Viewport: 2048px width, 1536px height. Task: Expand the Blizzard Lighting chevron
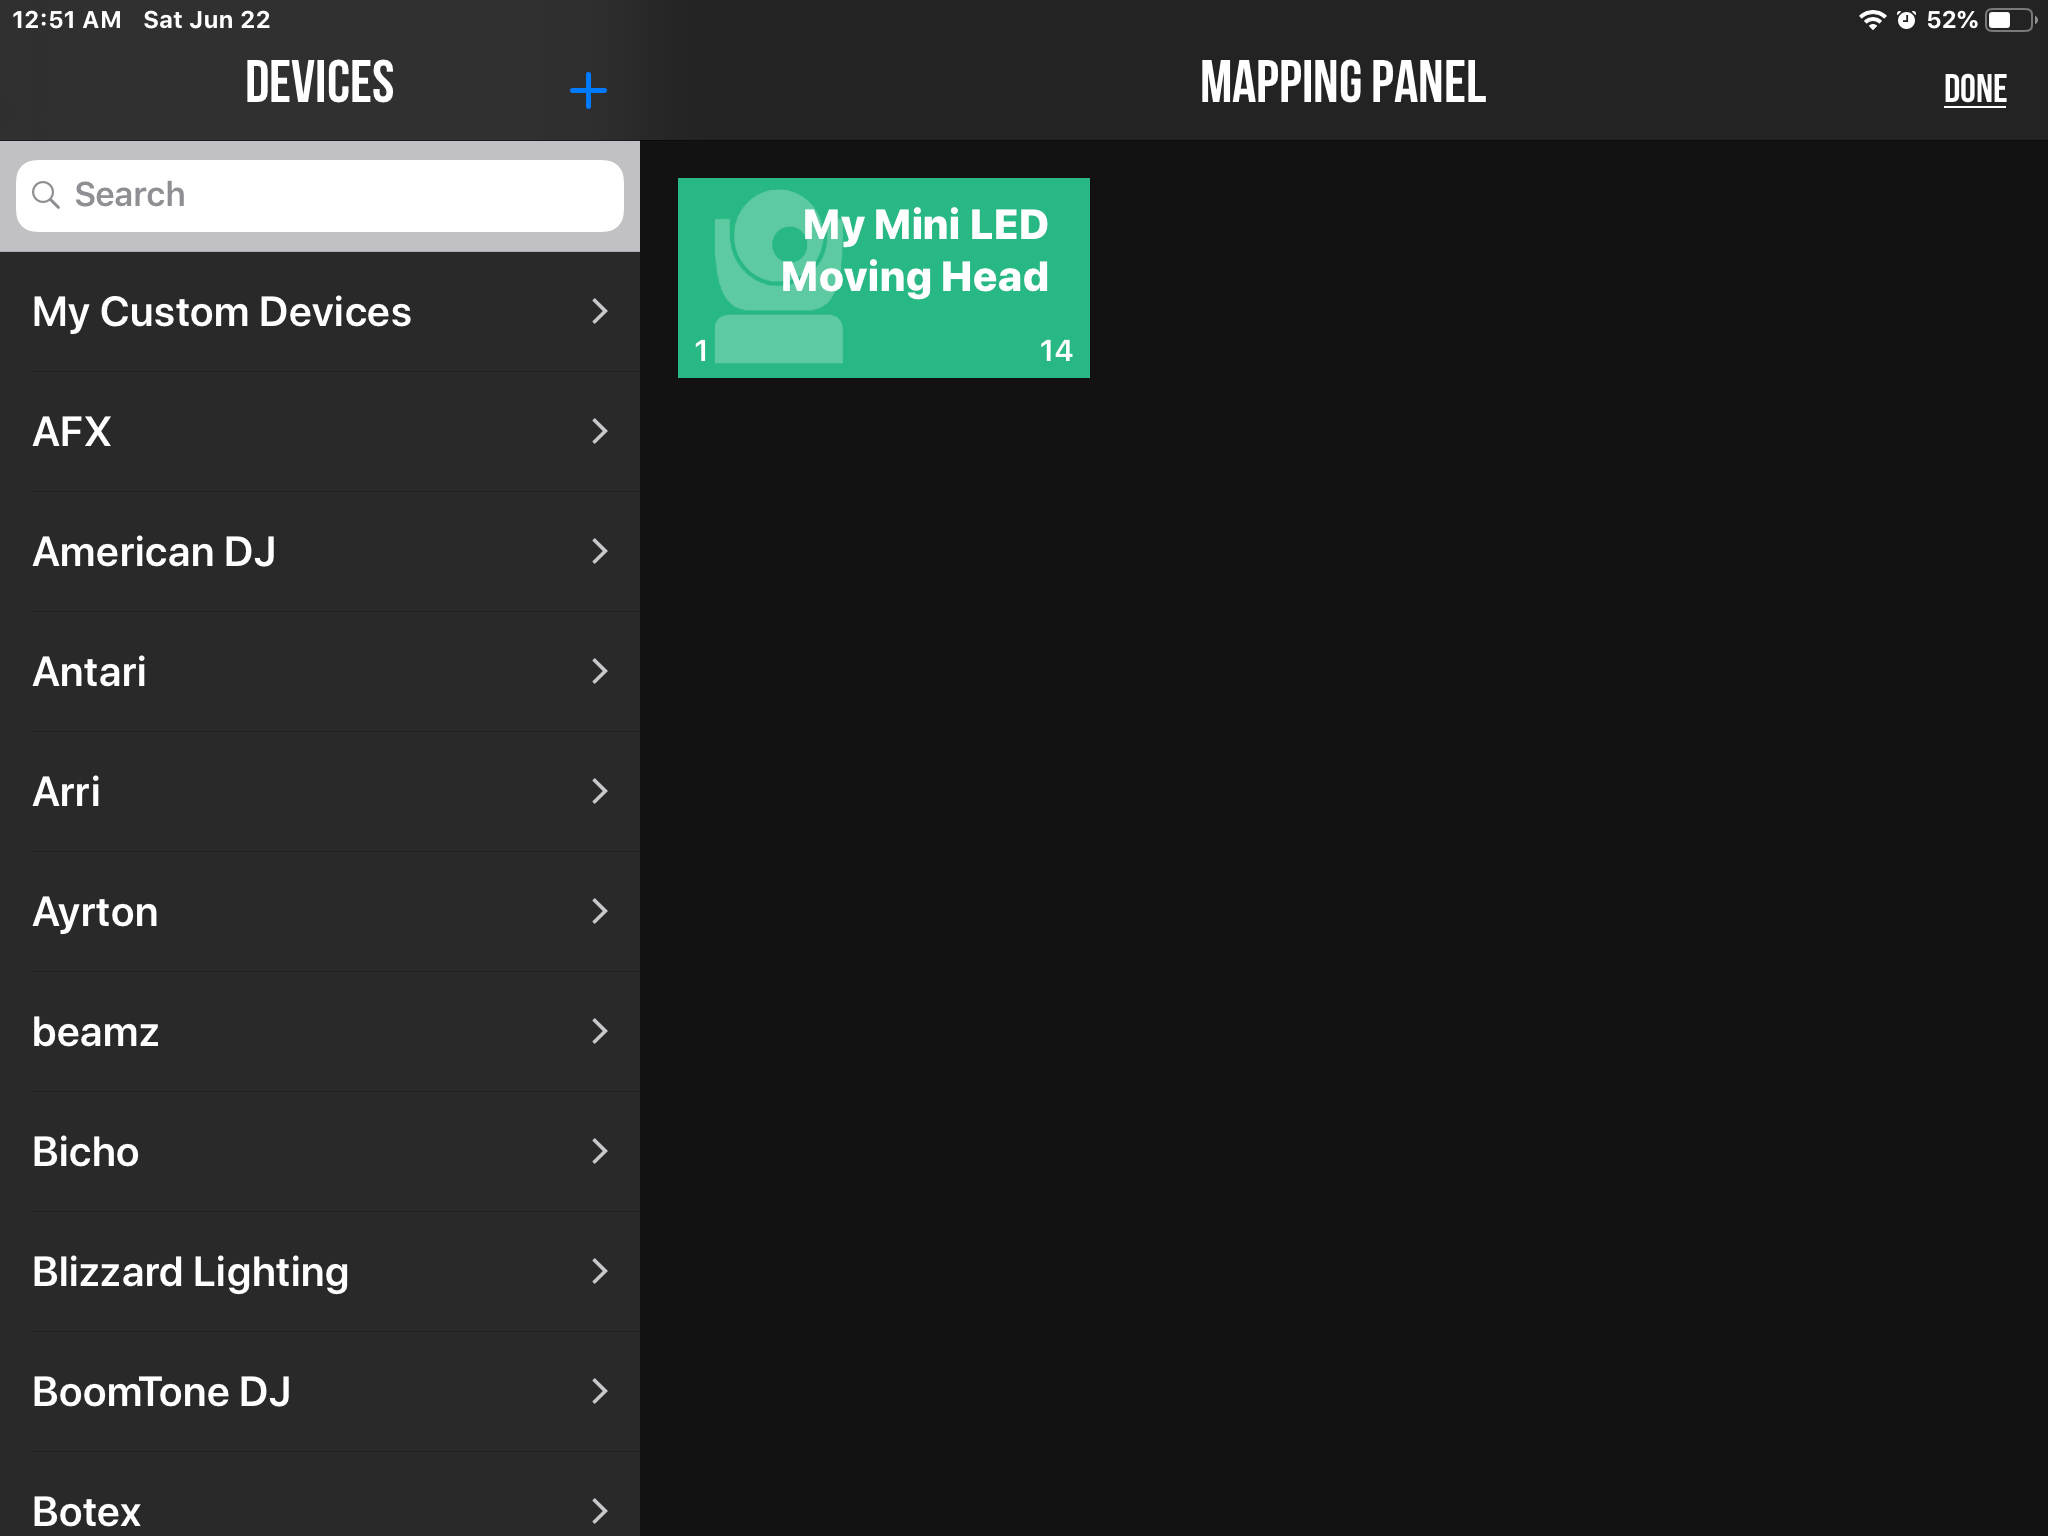tap(599, 1271)
